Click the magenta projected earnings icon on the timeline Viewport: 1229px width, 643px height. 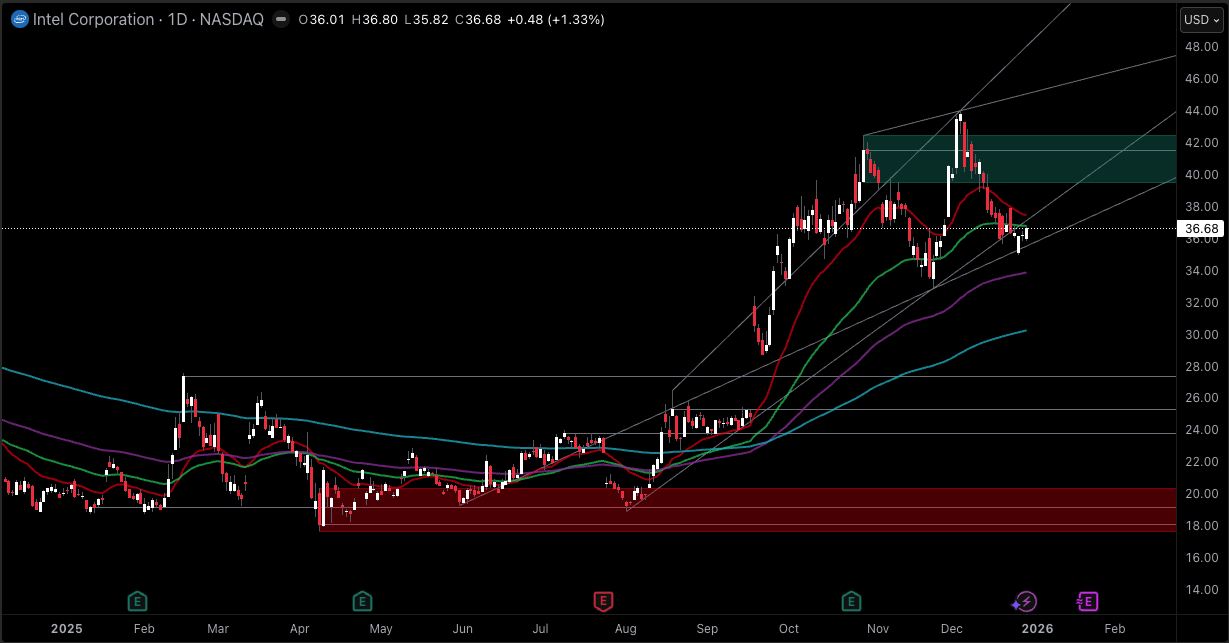[x=1086, y=601]
